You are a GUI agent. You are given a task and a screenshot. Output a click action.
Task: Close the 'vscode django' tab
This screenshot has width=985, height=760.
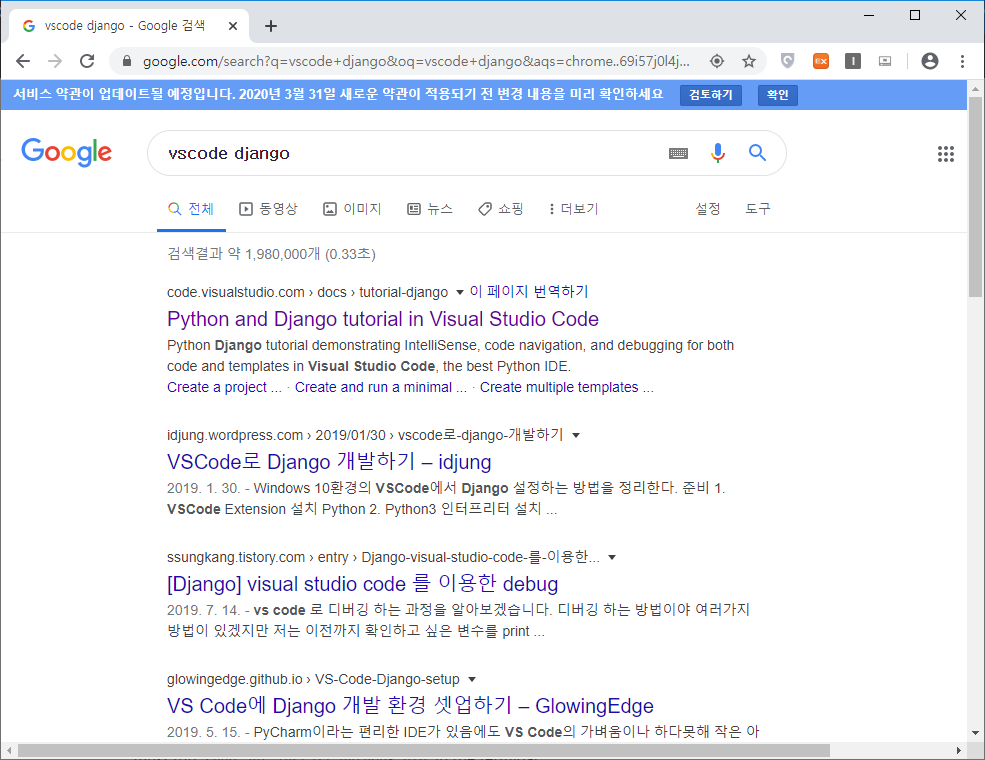233,26
